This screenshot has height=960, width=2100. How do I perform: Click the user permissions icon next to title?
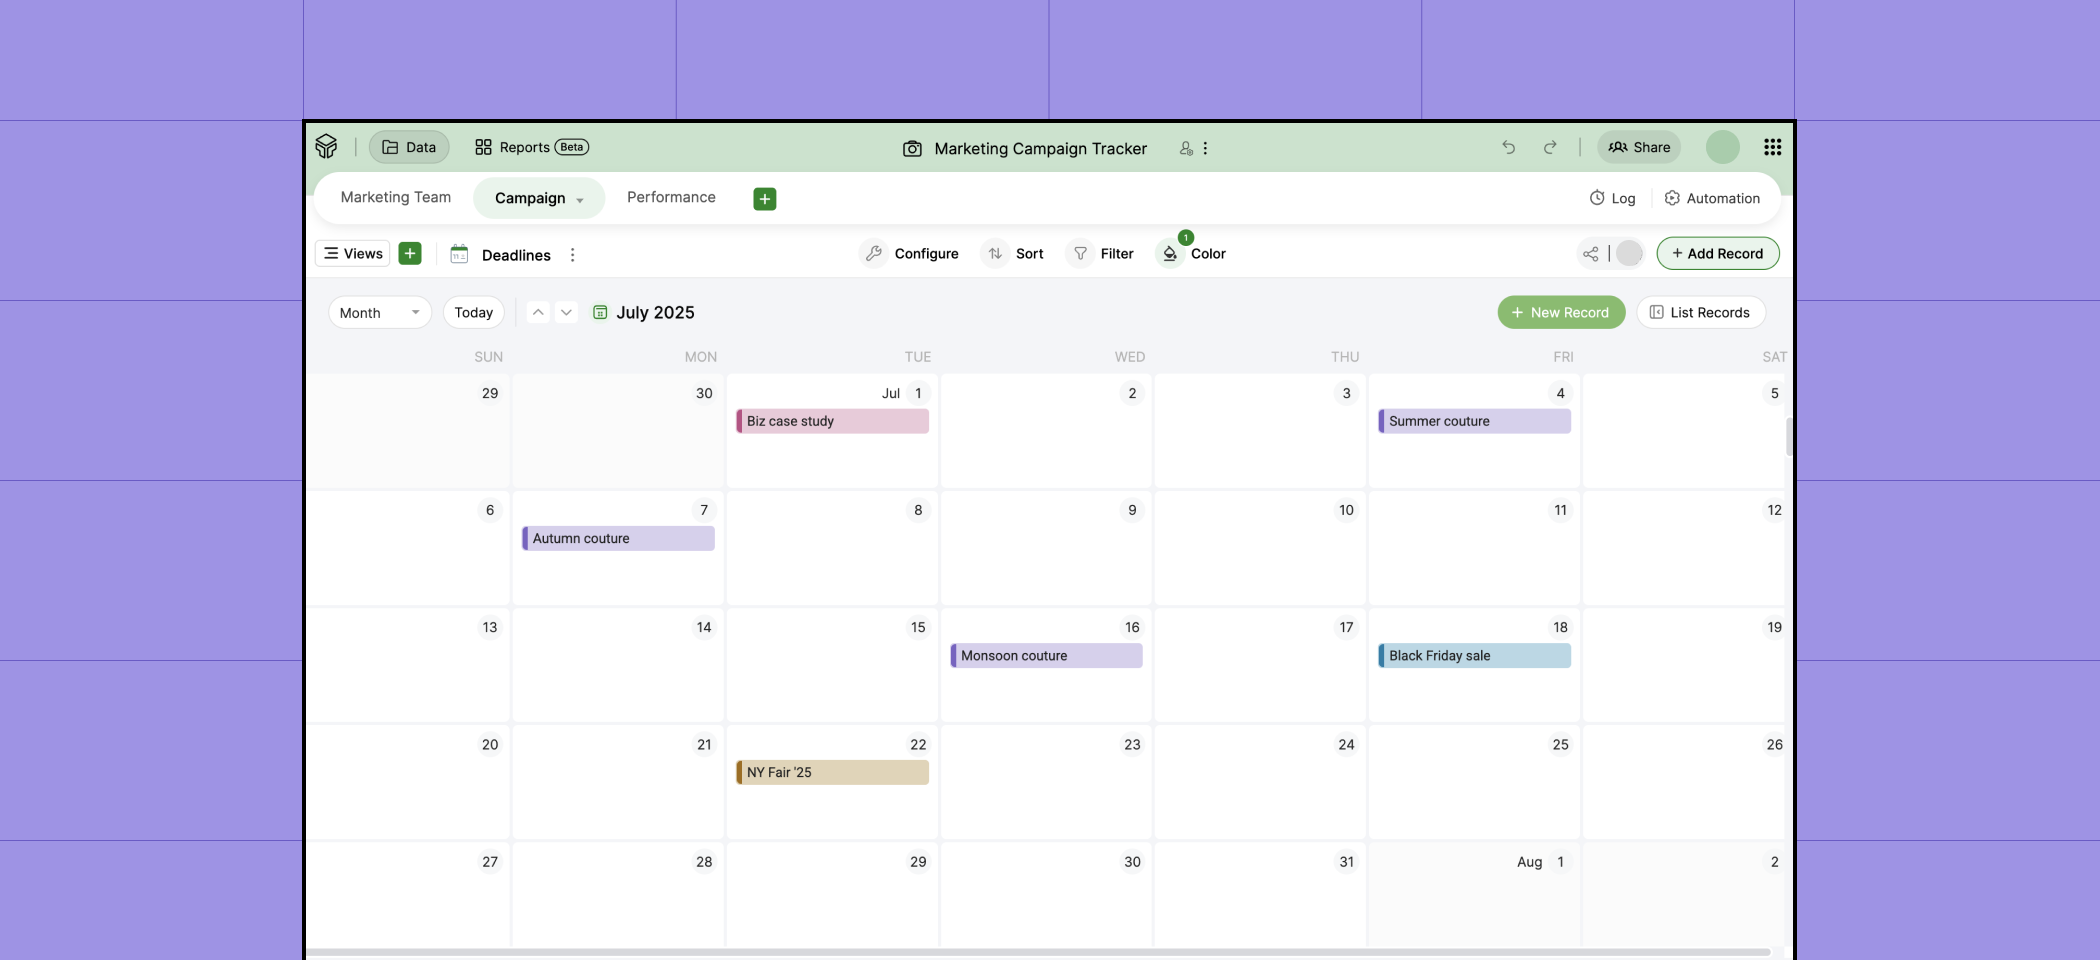[1185, 148]
